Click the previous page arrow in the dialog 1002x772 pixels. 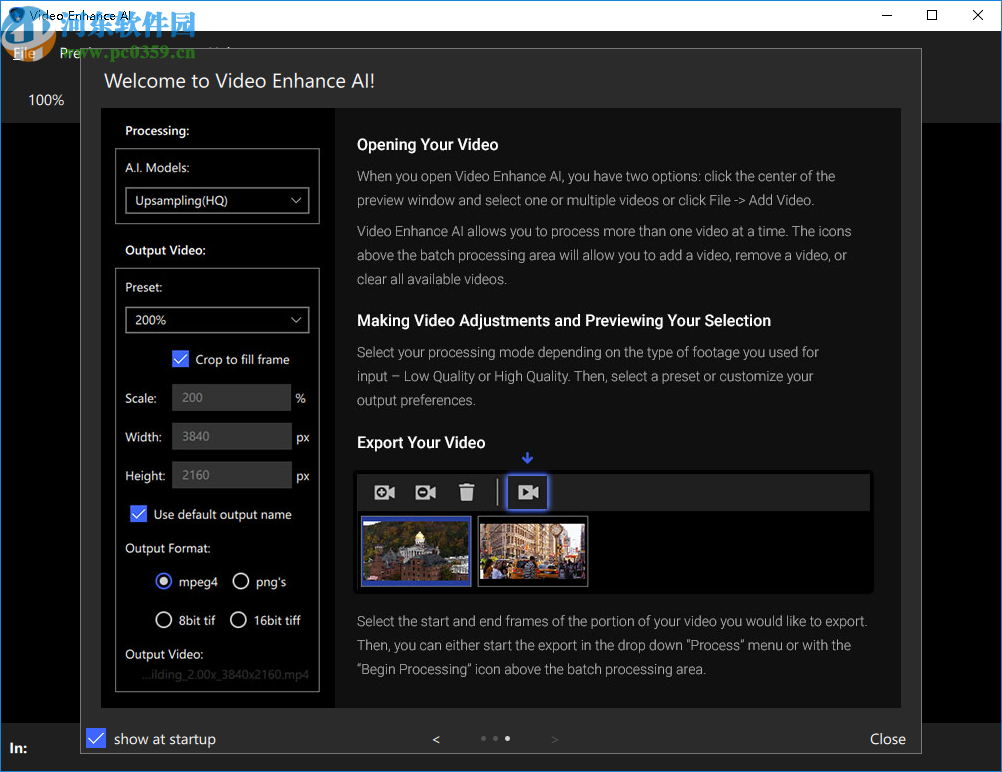[x=436, y=739]
